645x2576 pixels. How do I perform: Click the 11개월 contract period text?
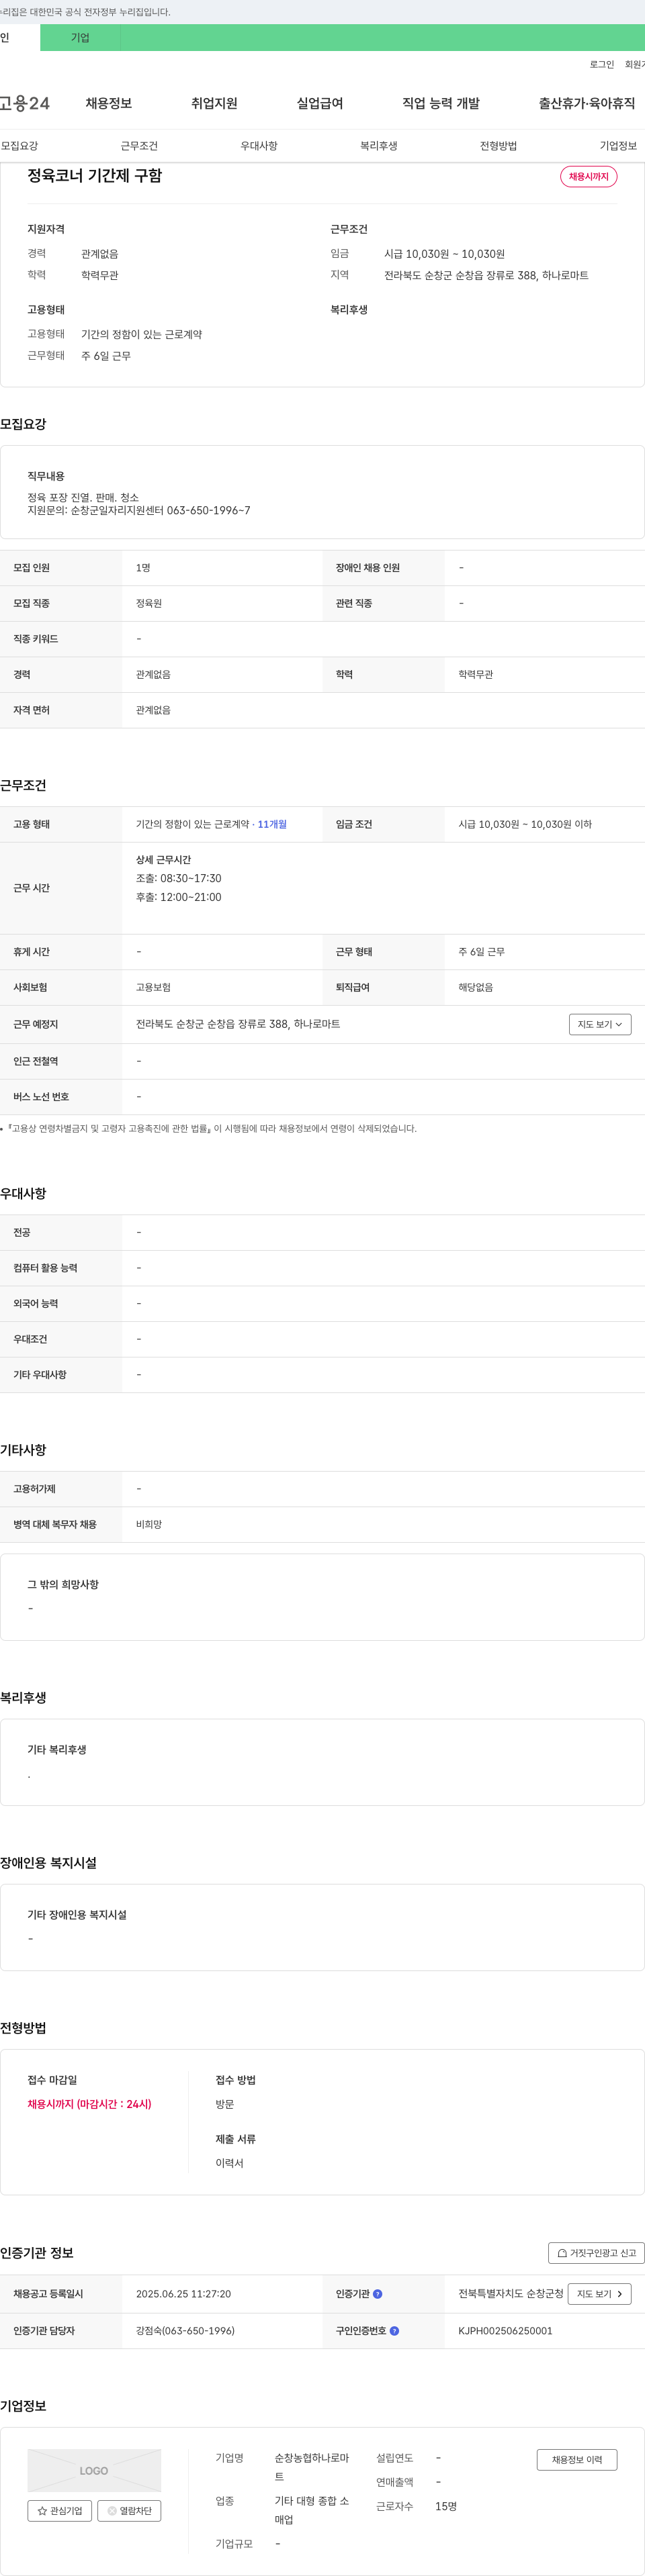[272, 824]
